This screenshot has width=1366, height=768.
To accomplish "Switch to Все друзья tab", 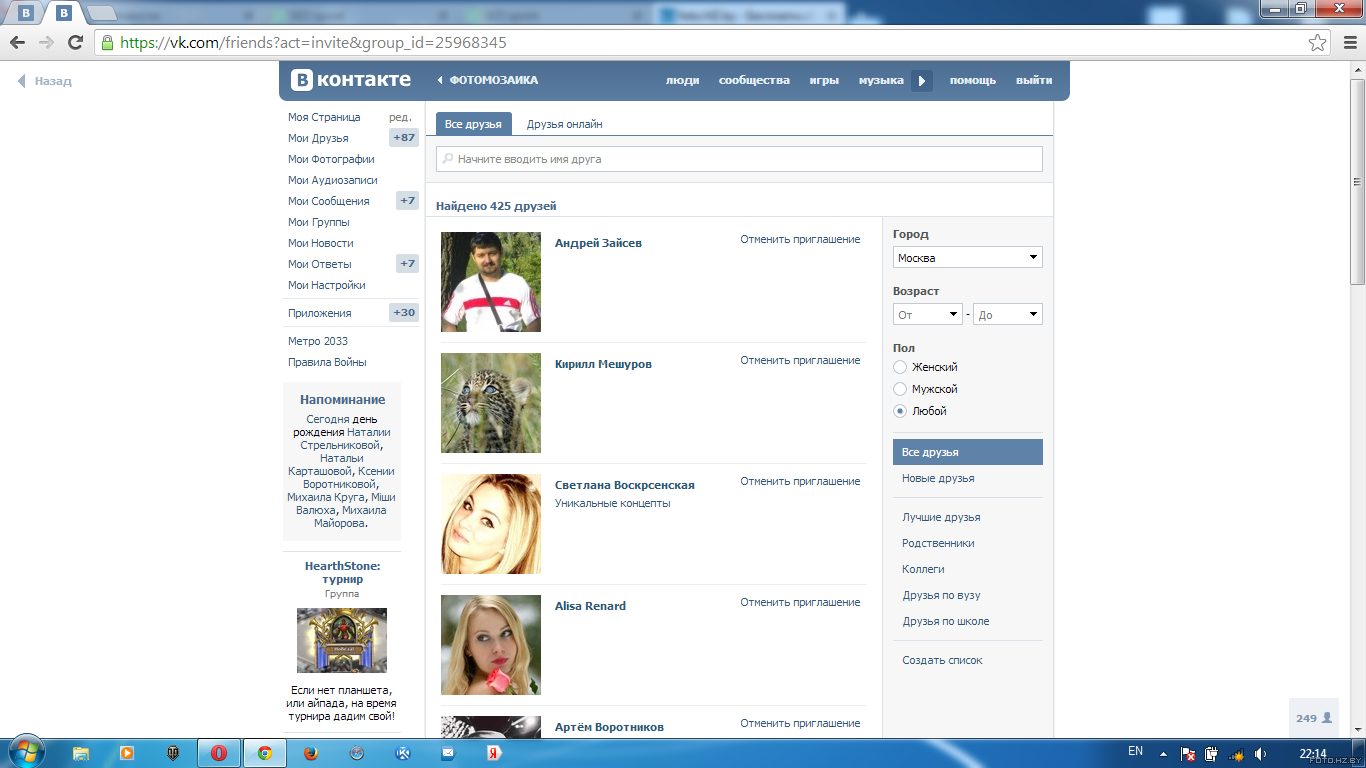I will pos(474,124).
